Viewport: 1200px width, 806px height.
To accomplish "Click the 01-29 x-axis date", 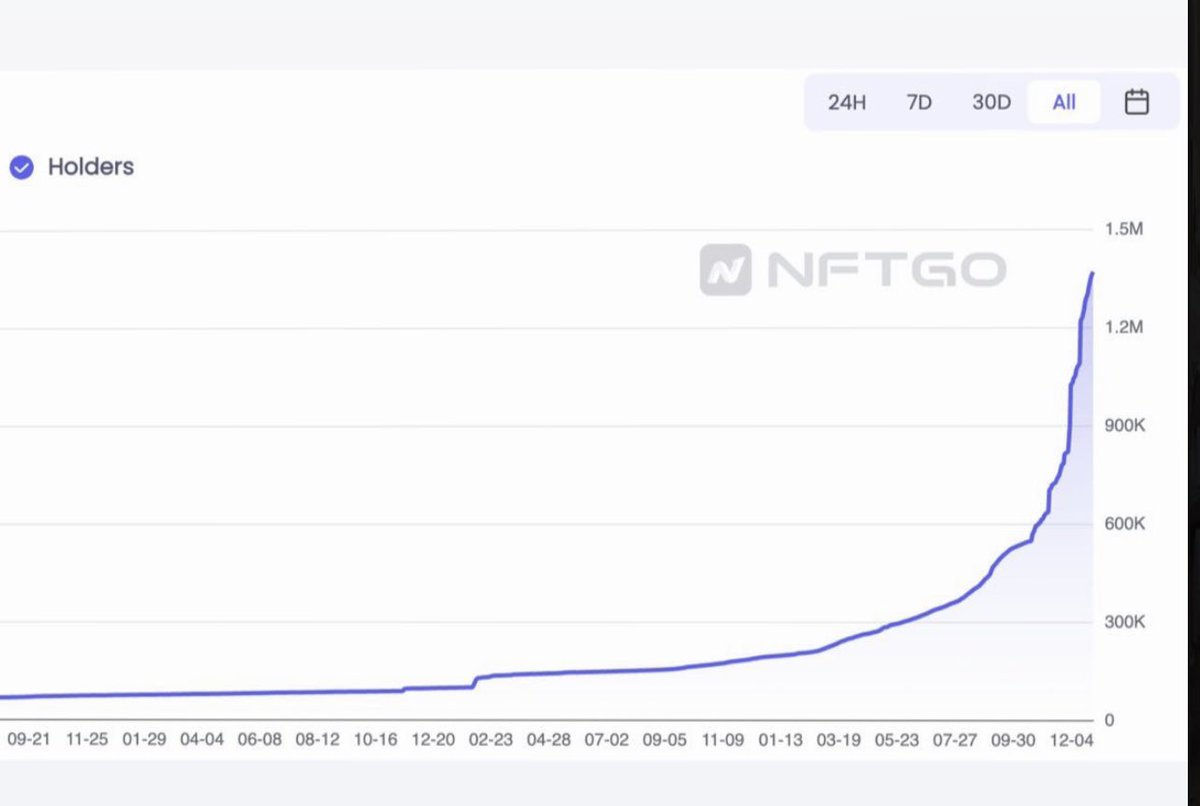I will 144,740.
